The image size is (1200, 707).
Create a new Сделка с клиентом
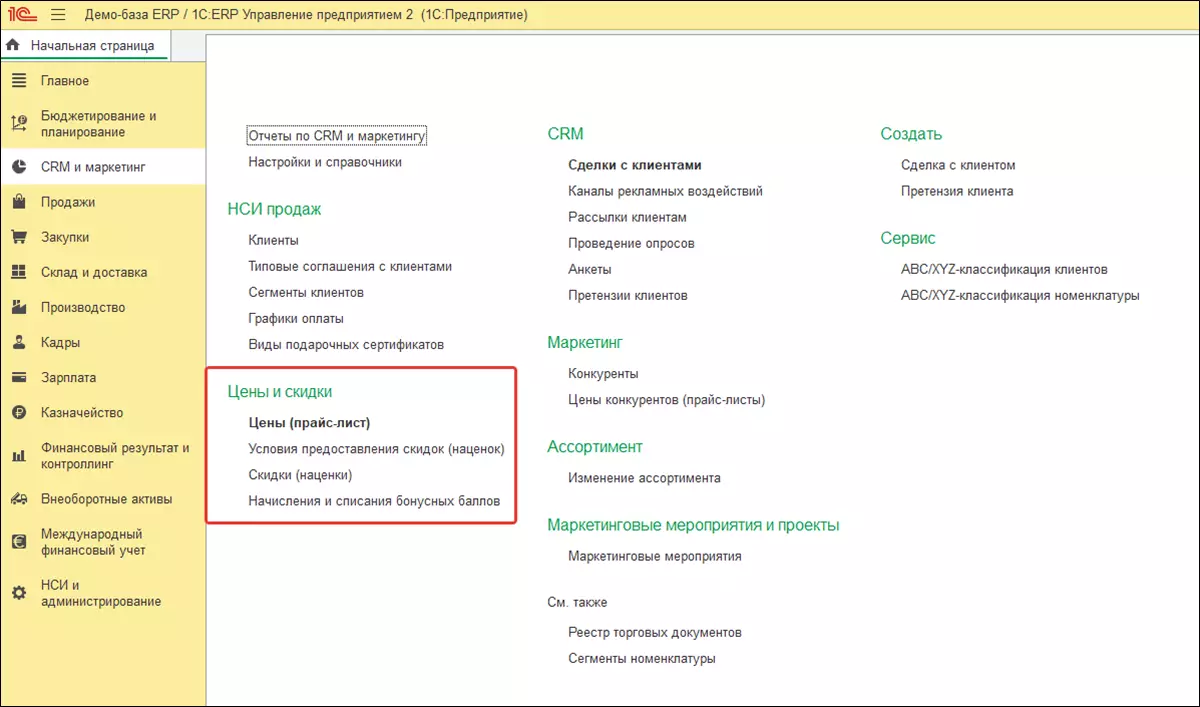coord(958,165)
